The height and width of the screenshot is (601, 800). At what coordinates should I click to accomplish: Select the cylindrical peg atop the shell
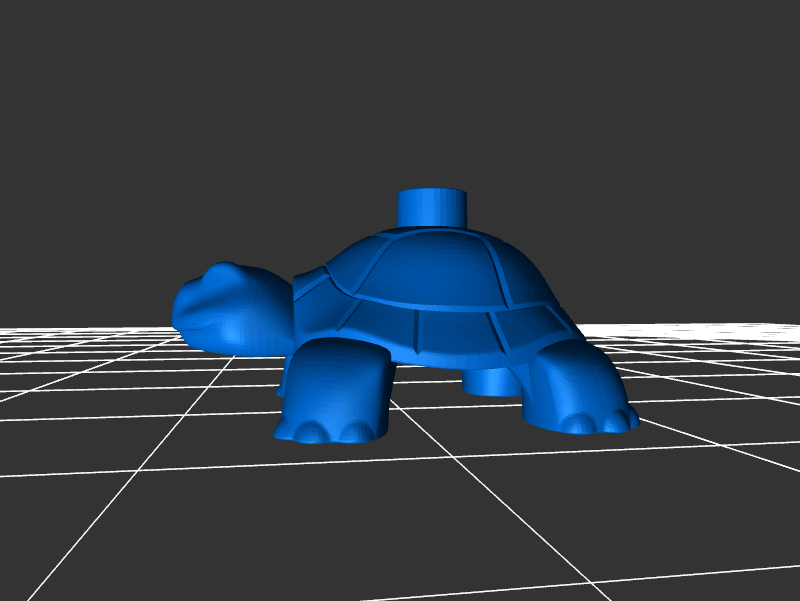click(x=432, y=206)
